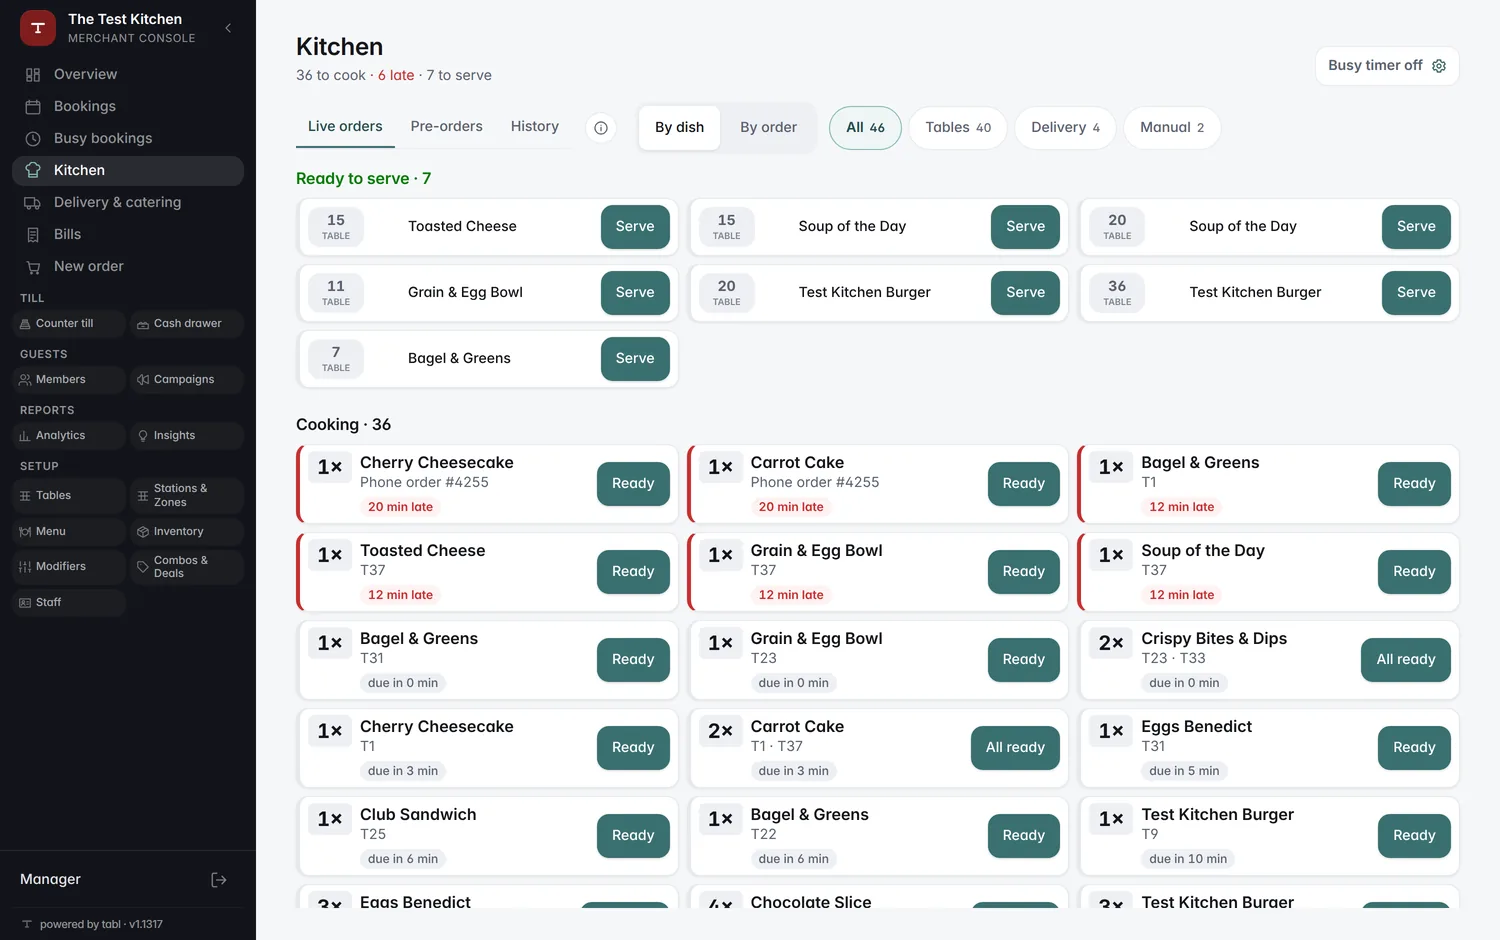Click '12 min late' on Bagel & Greens T1
The width and height of the screenshot is (1500, 940).
click(x=1181, y=508)
